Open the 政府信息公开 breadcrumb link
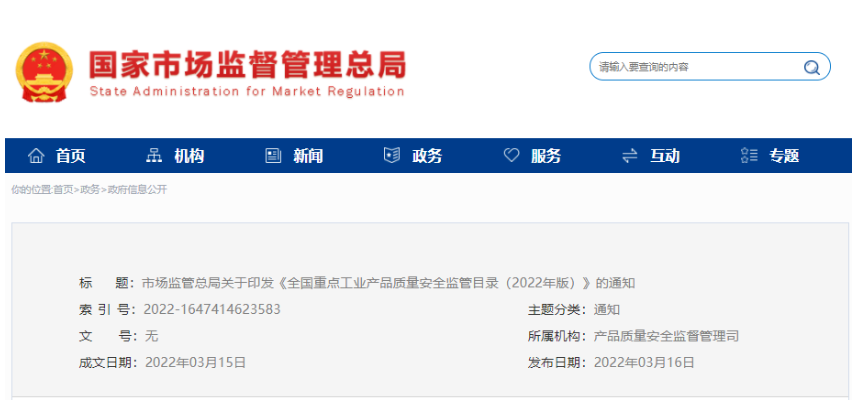862x408 pixels. 137,190
